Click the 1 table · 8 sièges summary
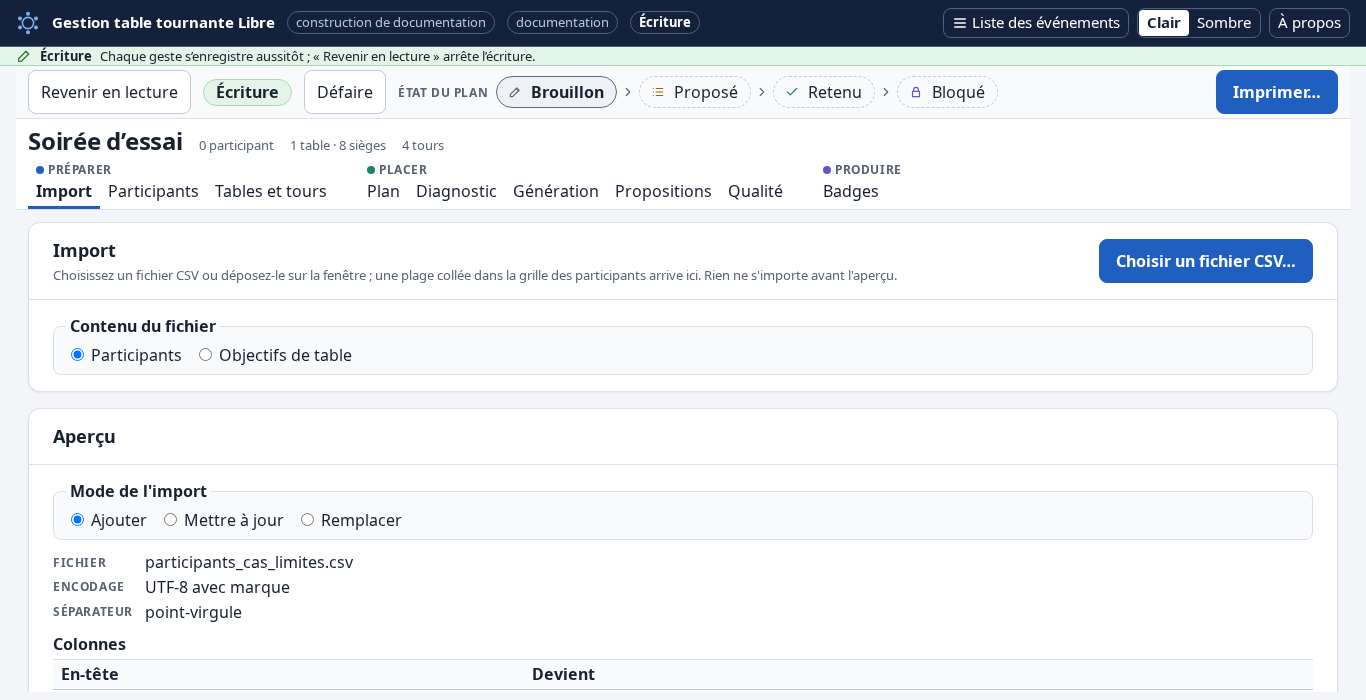1366x700 pixels. pyautogui.click(x=338, y=145)
